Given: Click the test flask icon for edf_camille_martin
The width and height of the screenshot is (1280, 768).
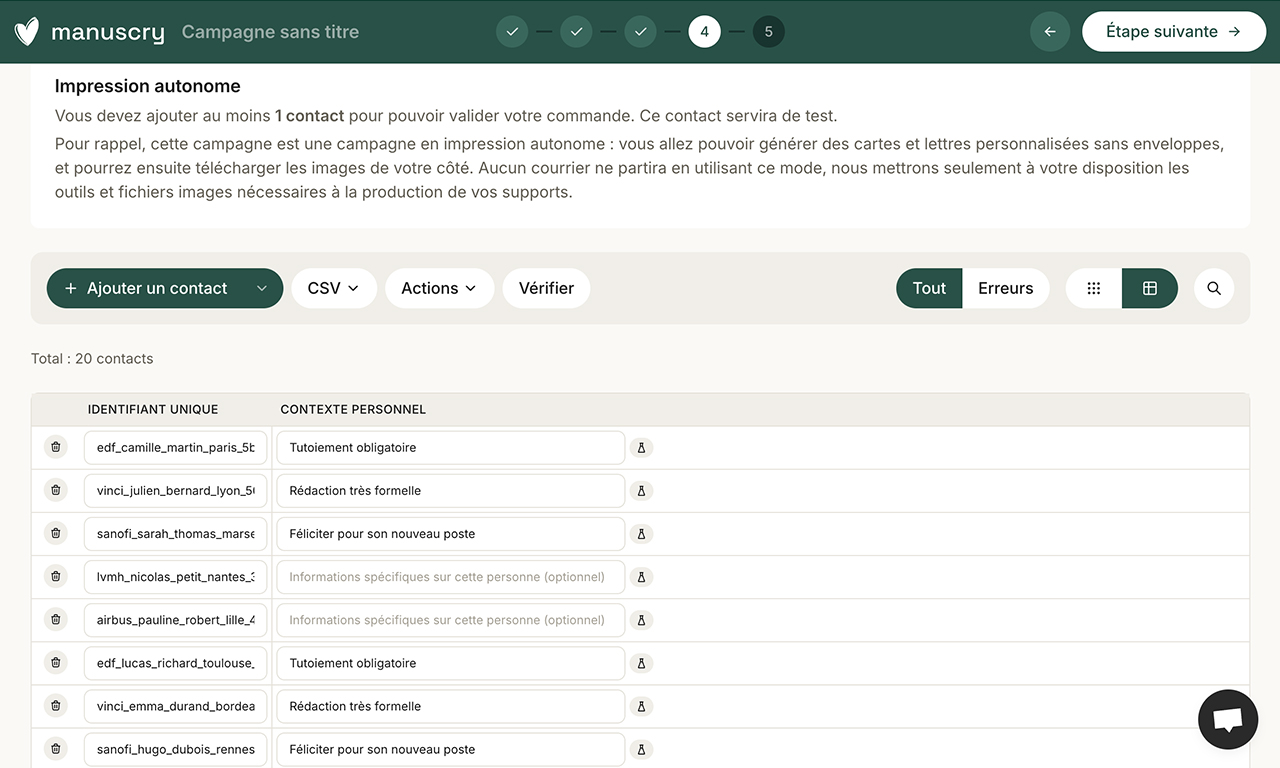Looking at the screenshot, I should [641, 447].
